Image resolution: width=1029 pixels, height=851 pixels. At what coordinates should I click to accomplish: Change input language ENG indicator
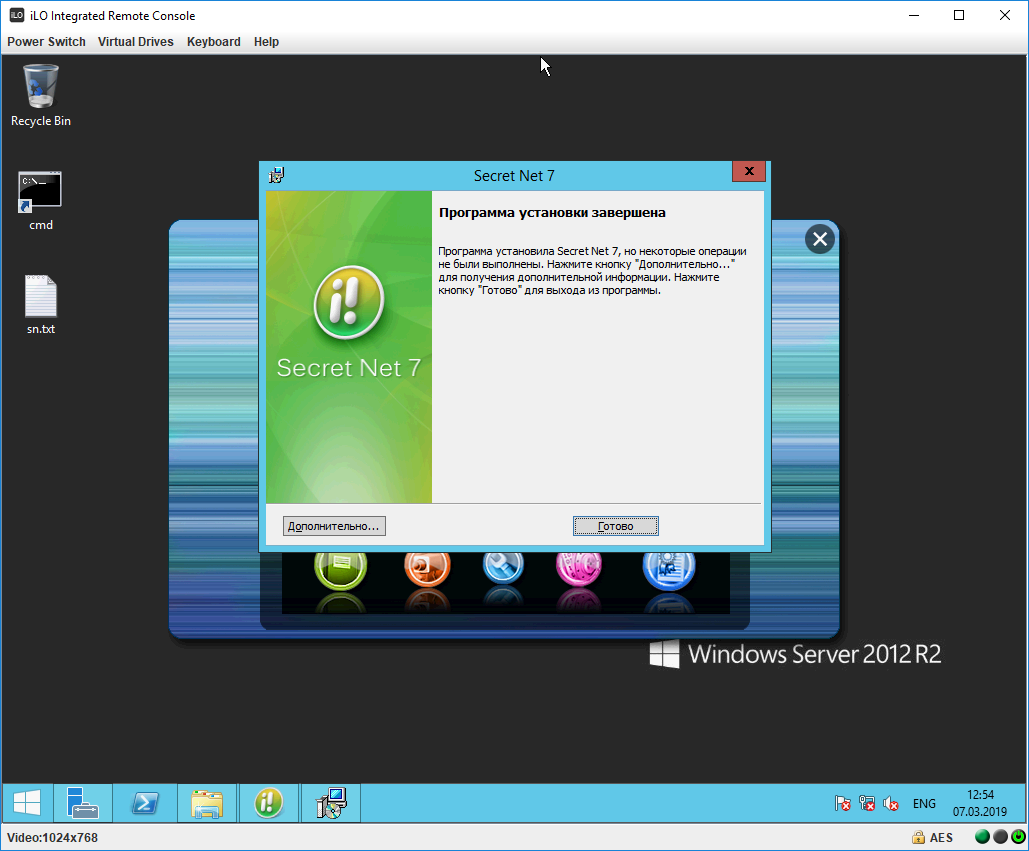click(x=924, y=803)
